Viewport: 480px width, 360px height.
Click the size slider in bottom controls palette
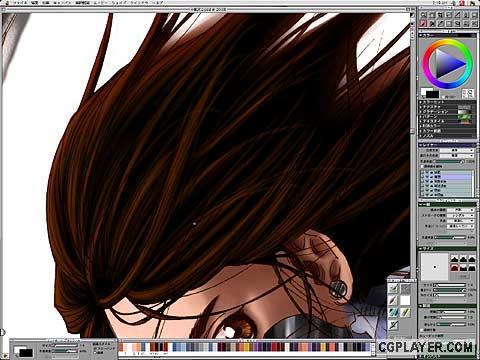click(65, 345)
